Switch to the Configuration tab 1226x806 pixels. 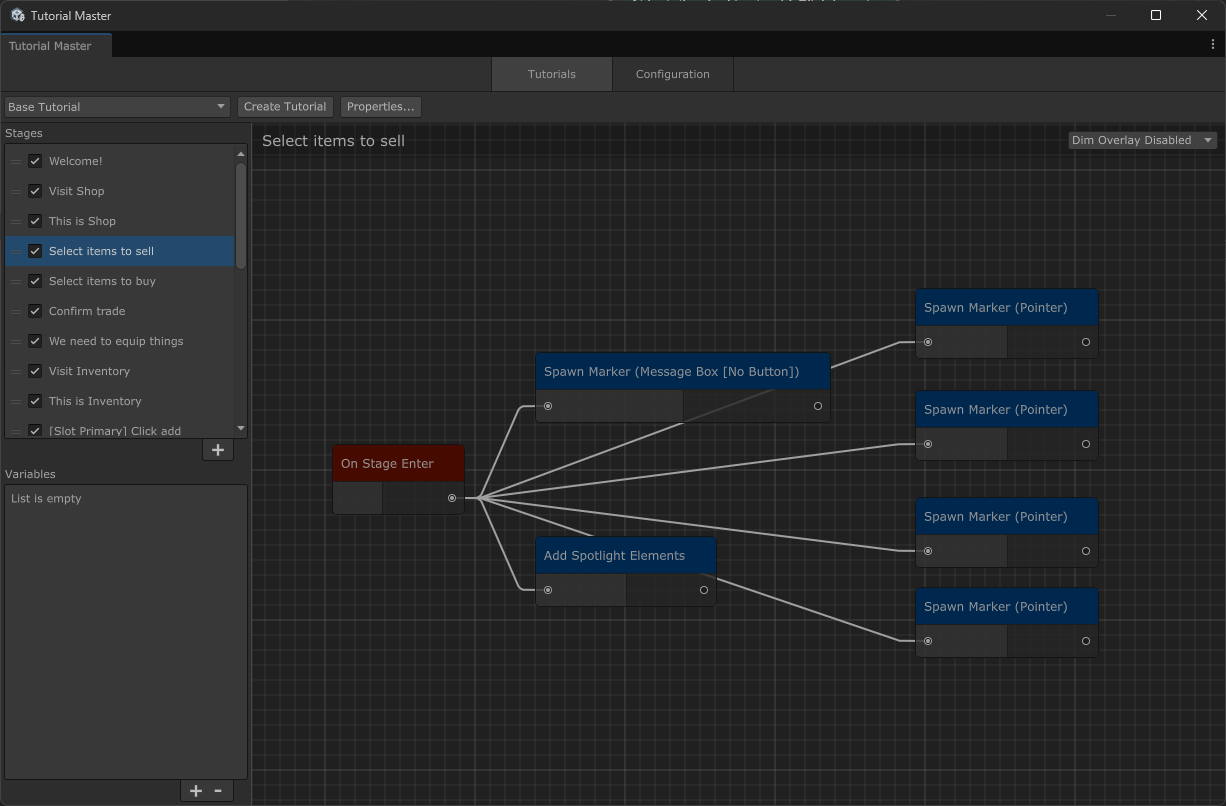pyautogui.click(x=673, y=74)
